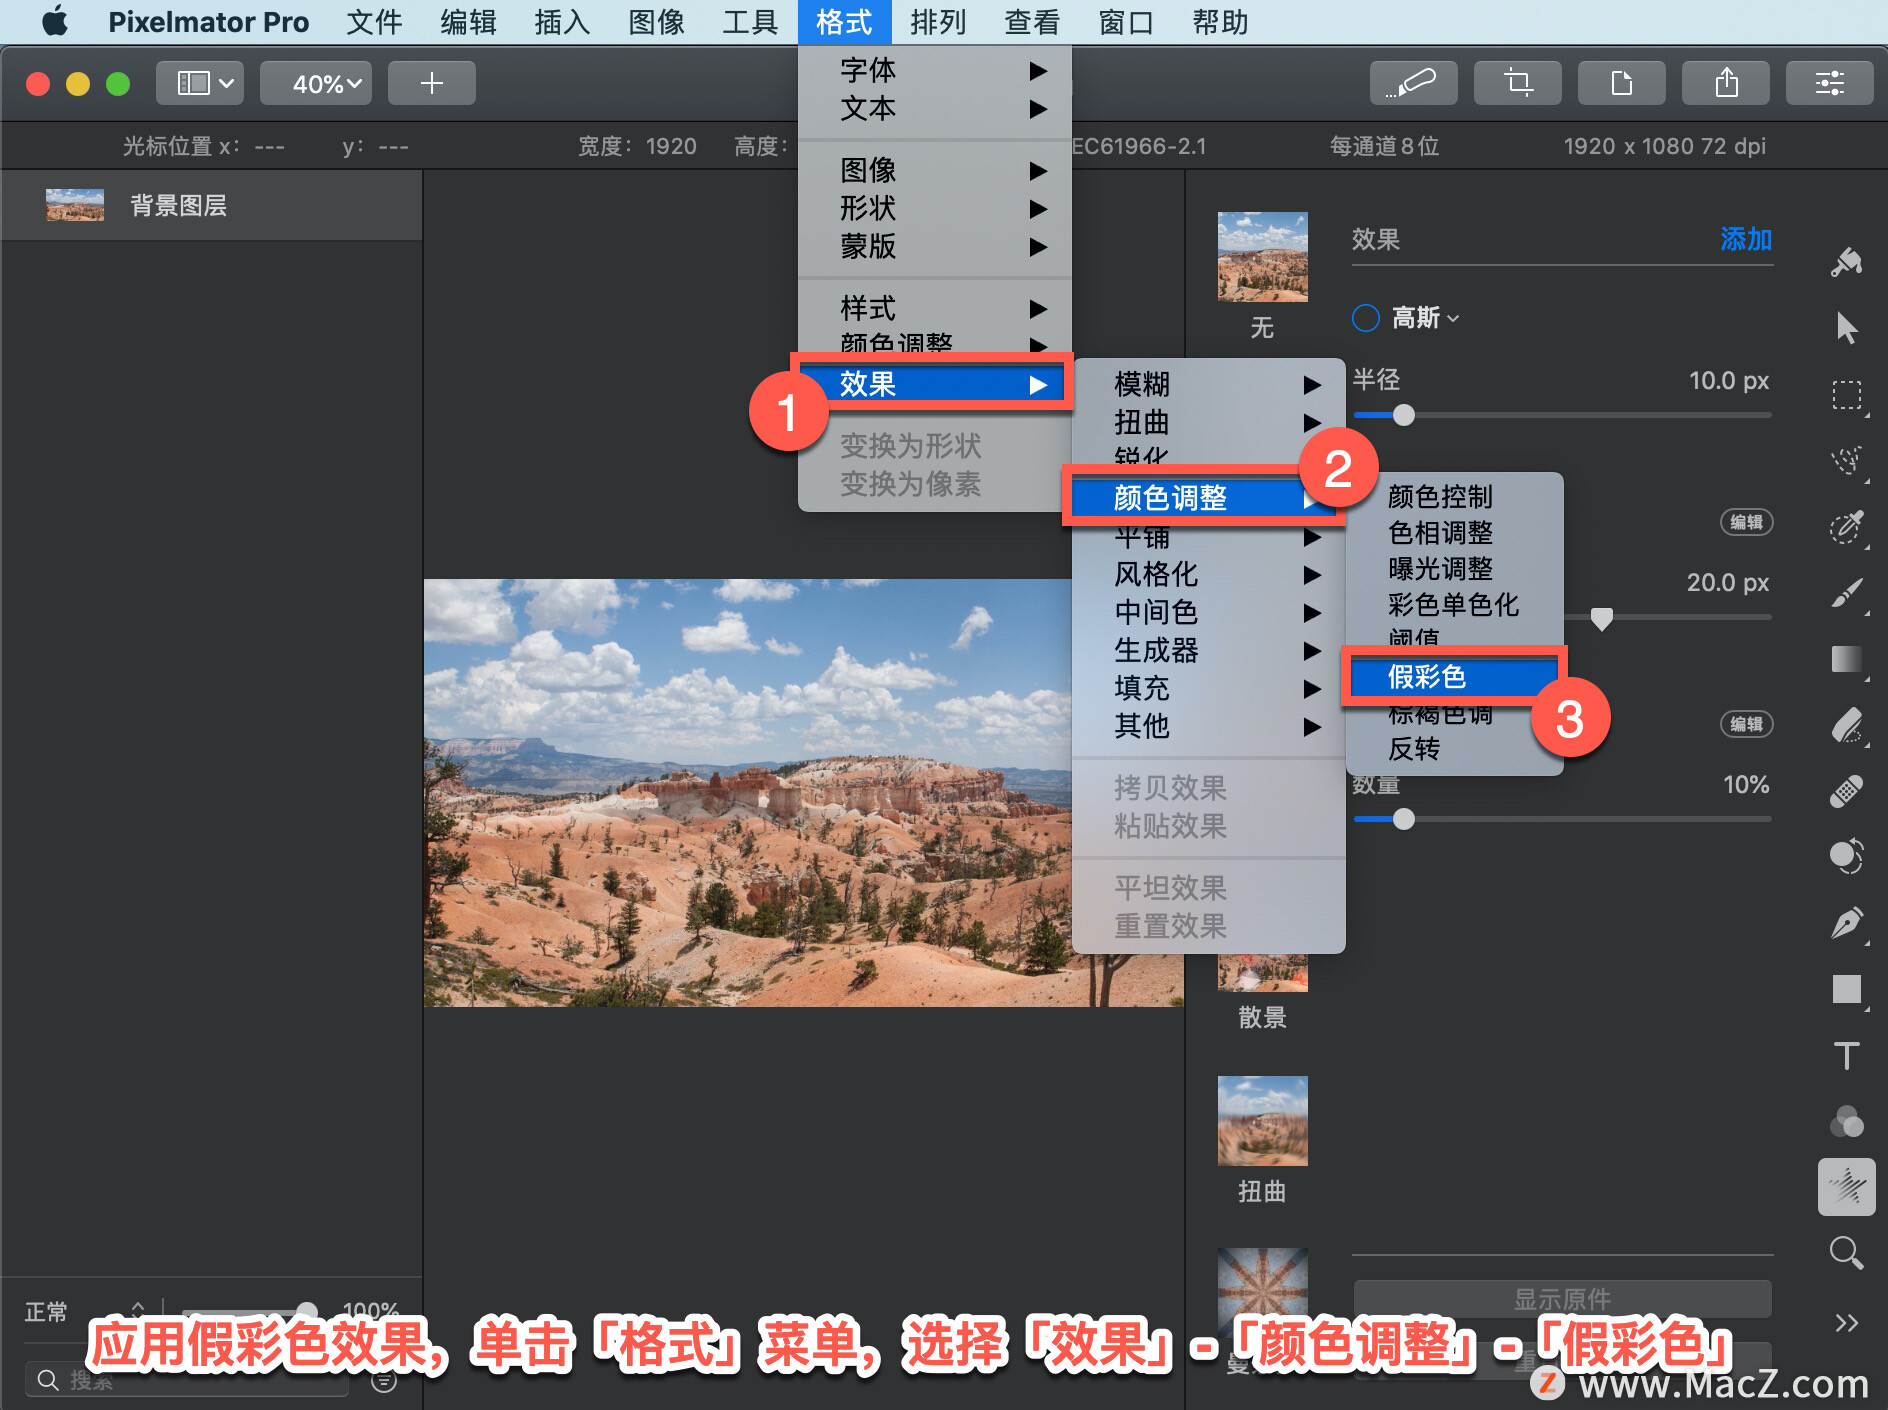Select the paint brush tool

tap(1846, 593)
